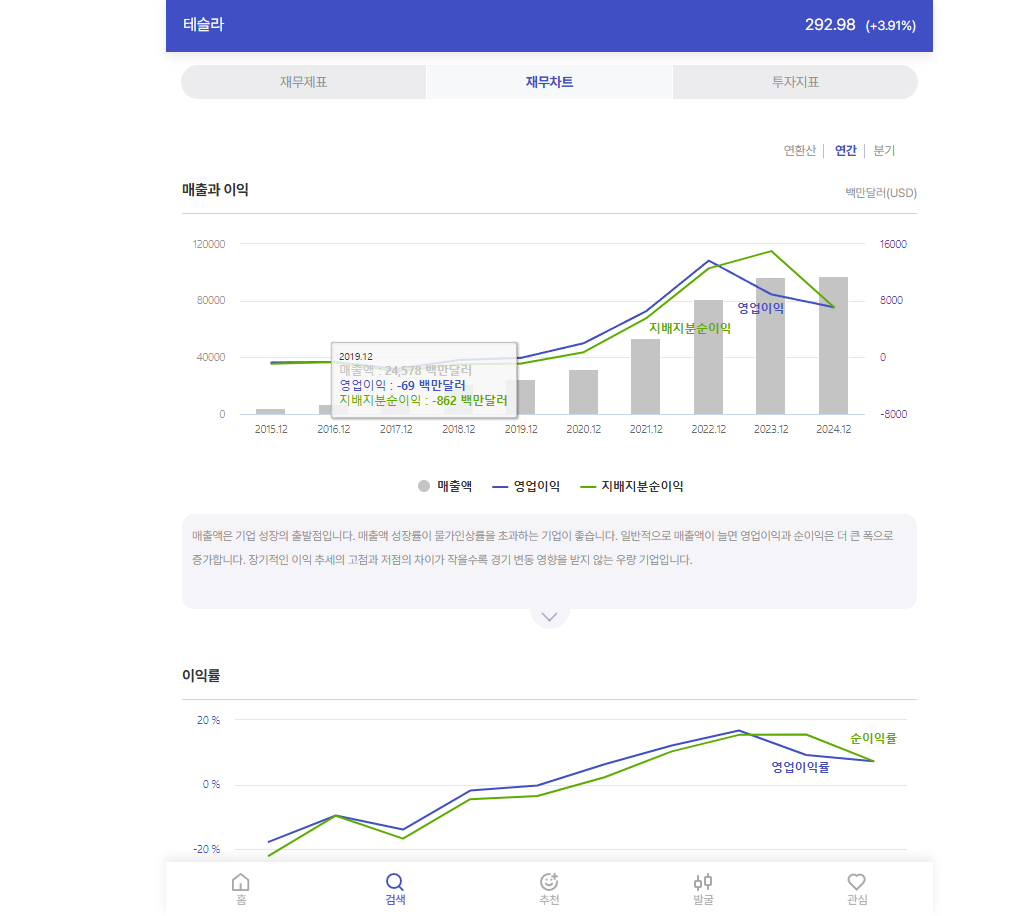This screenshot has height=916, width=1023.
Task: Click the 2024.12 revenue bar
Action: (833, 345)
